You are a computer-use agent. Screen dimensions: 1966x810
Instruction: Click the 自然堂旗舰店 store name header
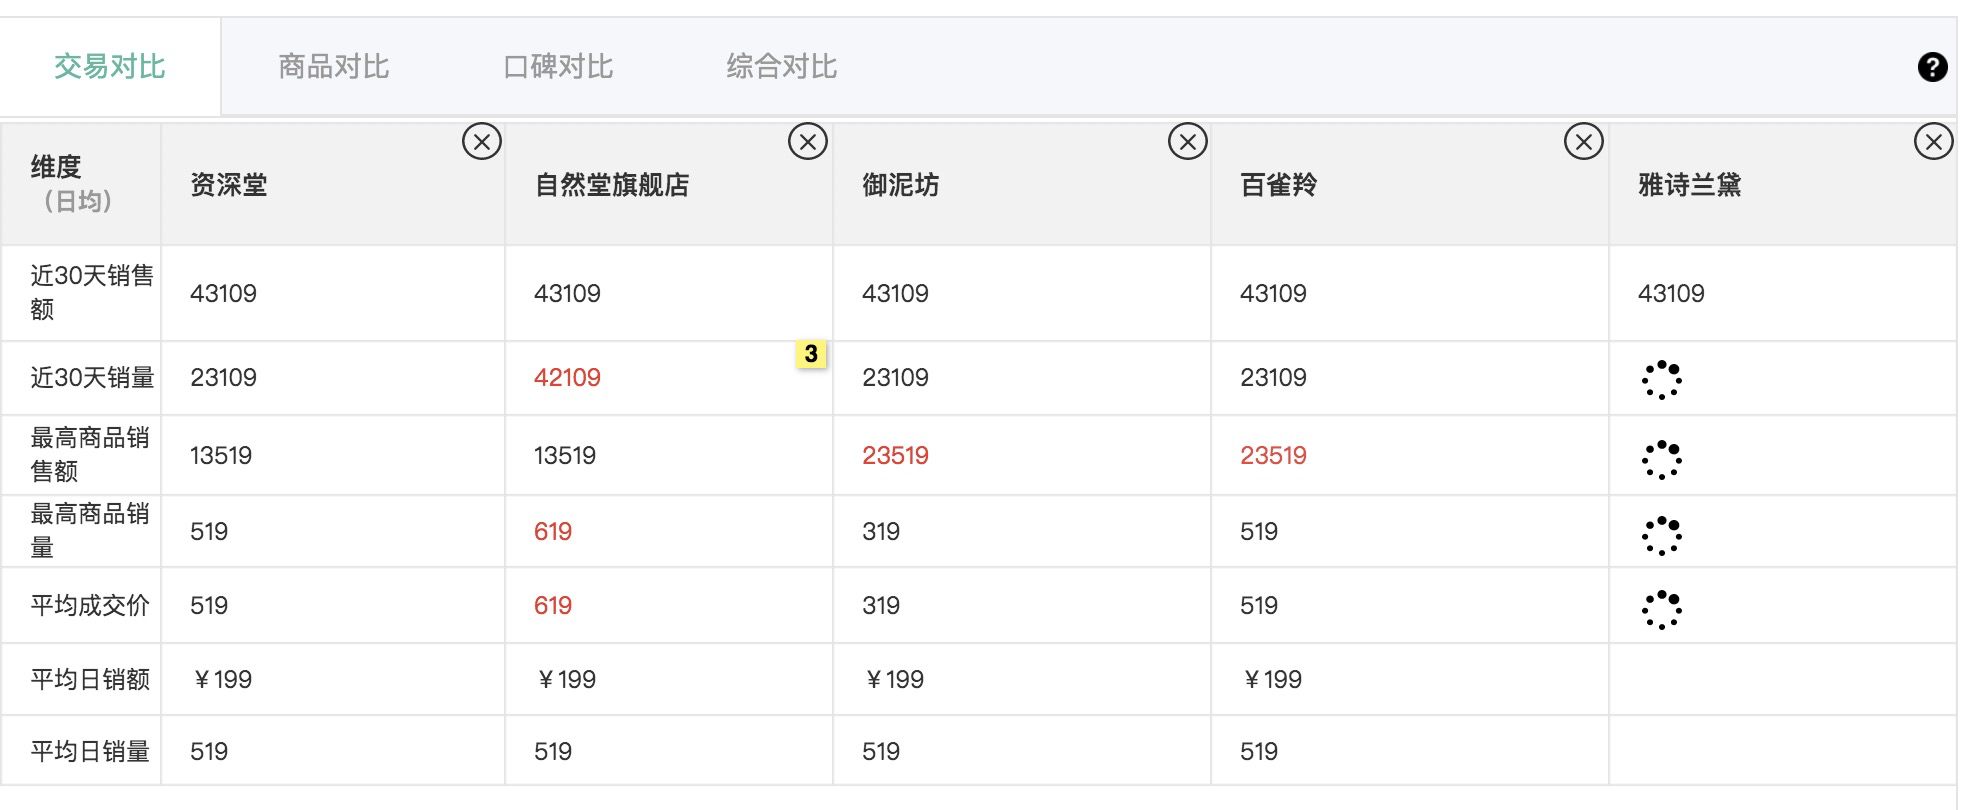(x=612, y=185)
